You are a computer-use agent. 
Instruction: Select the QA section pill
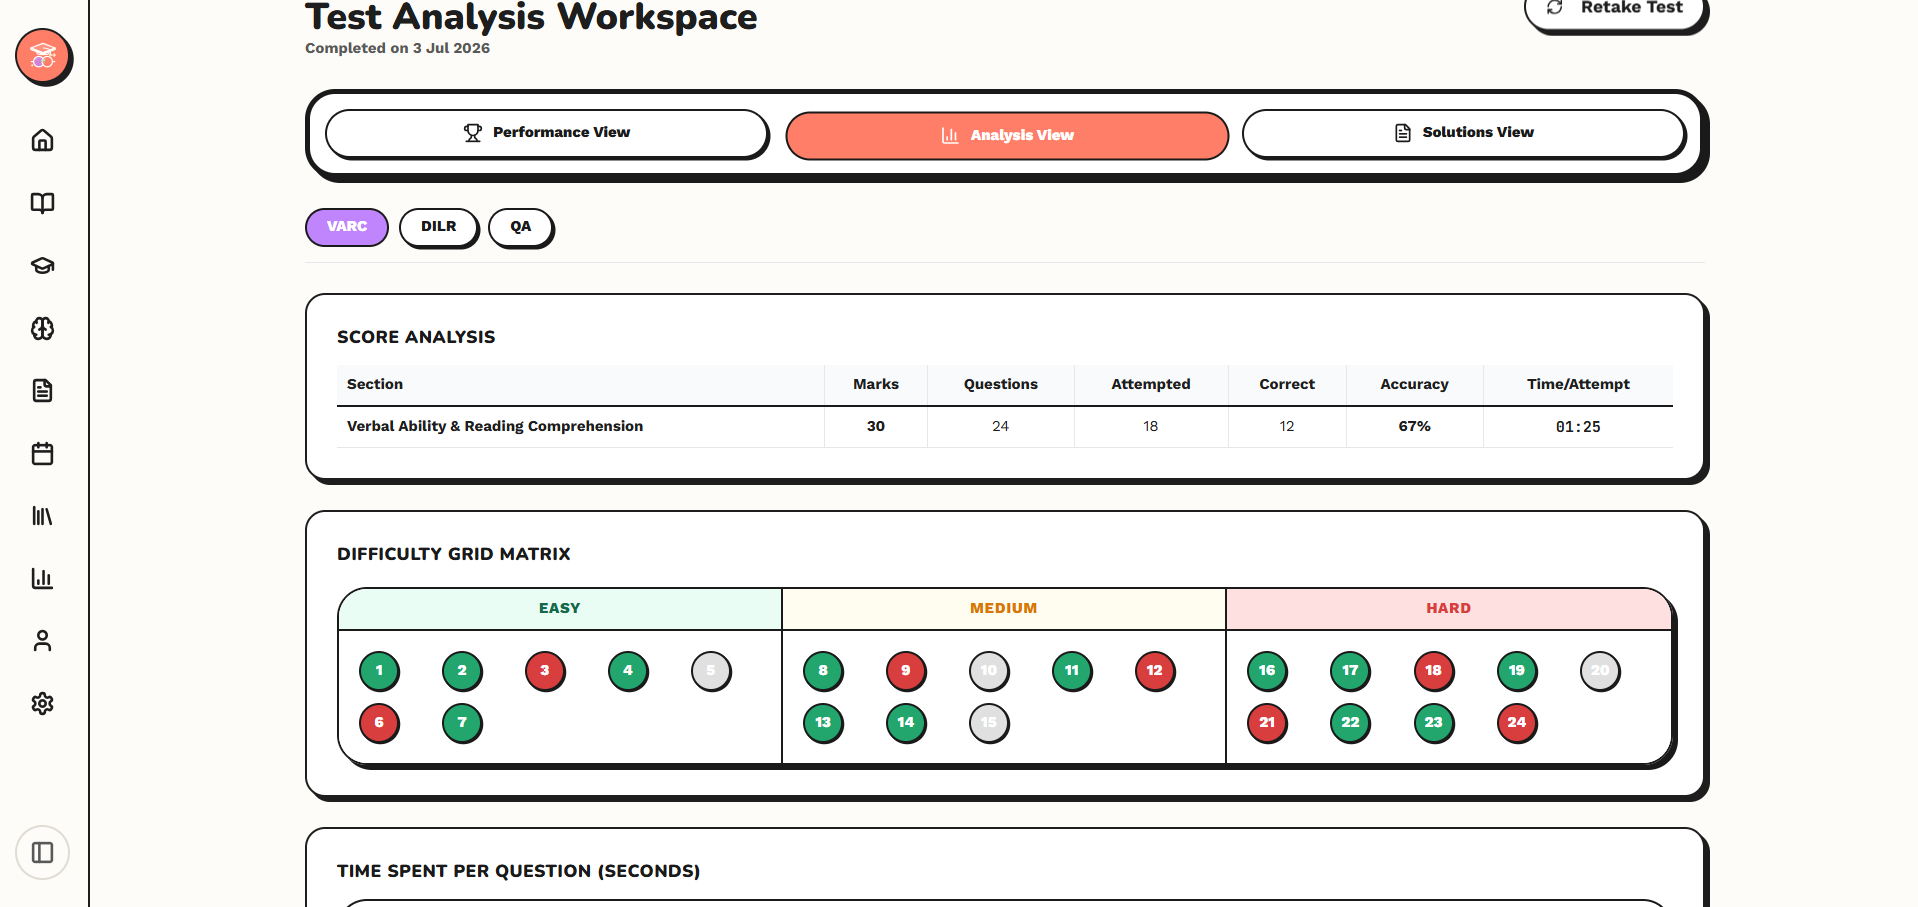click(521, 227)
